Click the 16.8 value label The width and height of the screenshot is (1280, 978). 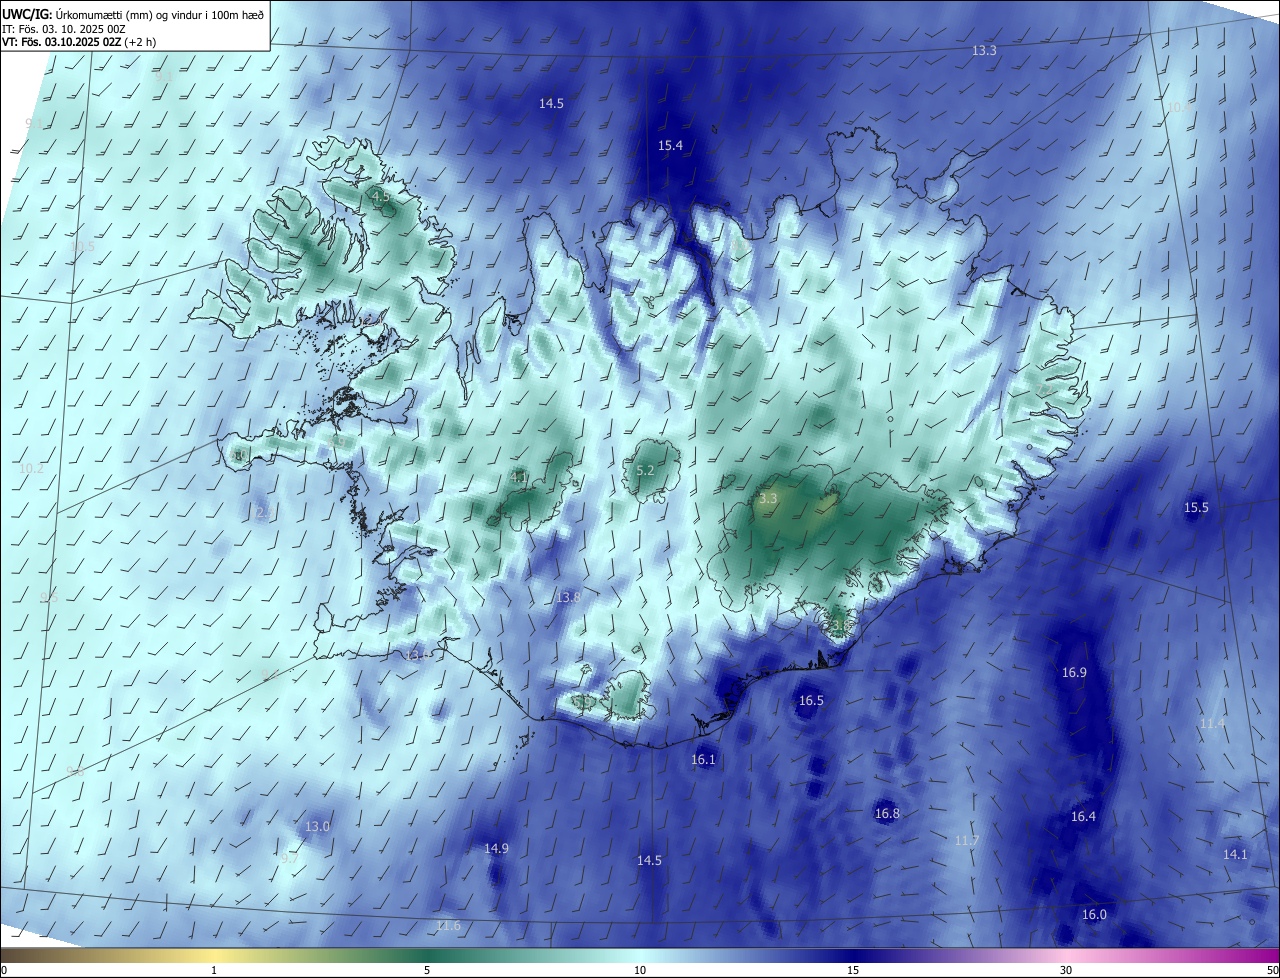pyautogui.click(x=887, y=814)
